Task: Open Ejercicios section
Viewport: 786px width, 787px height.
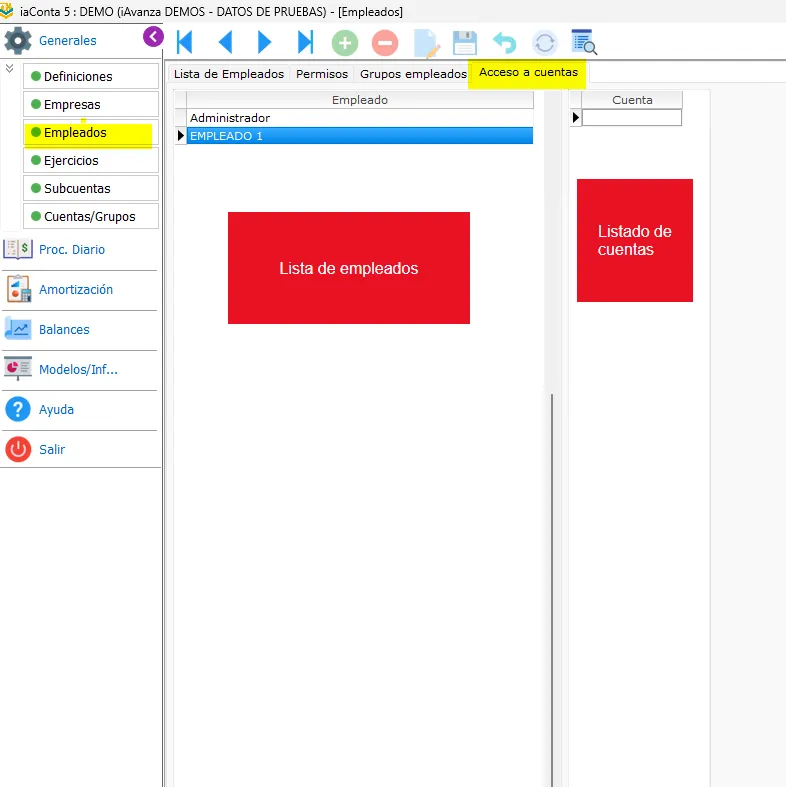Action: pos(91,161)
